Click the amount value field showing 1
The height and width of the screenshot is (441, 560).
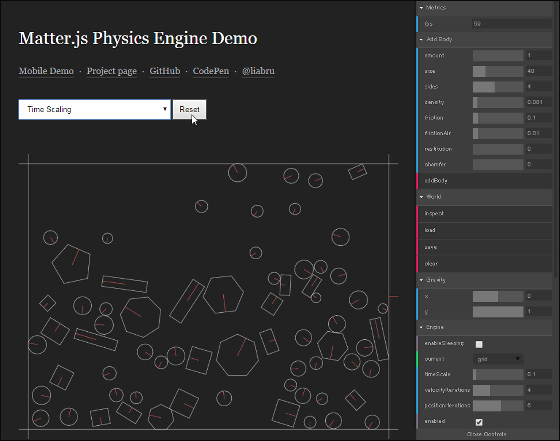click(x=539, y=55)
